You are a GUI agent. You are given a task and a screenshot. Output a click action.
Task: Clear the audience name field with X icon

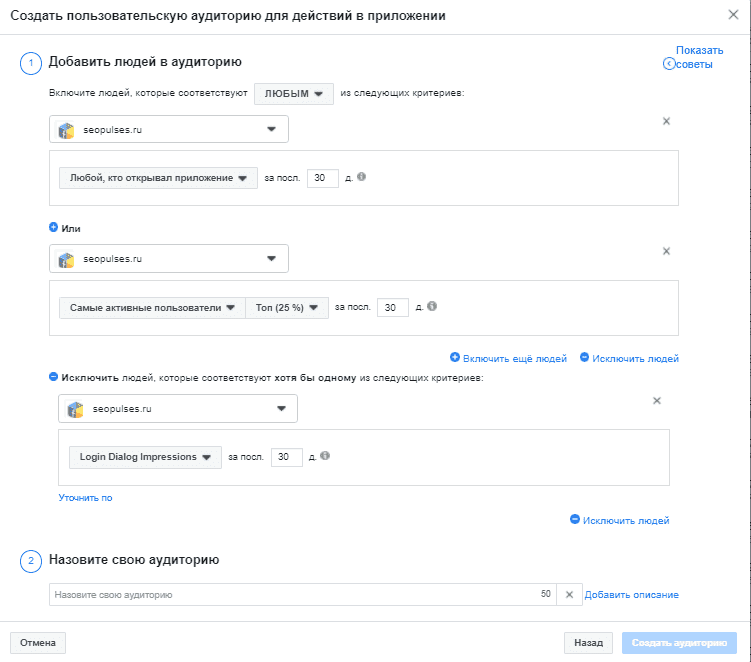click(569, 594)
